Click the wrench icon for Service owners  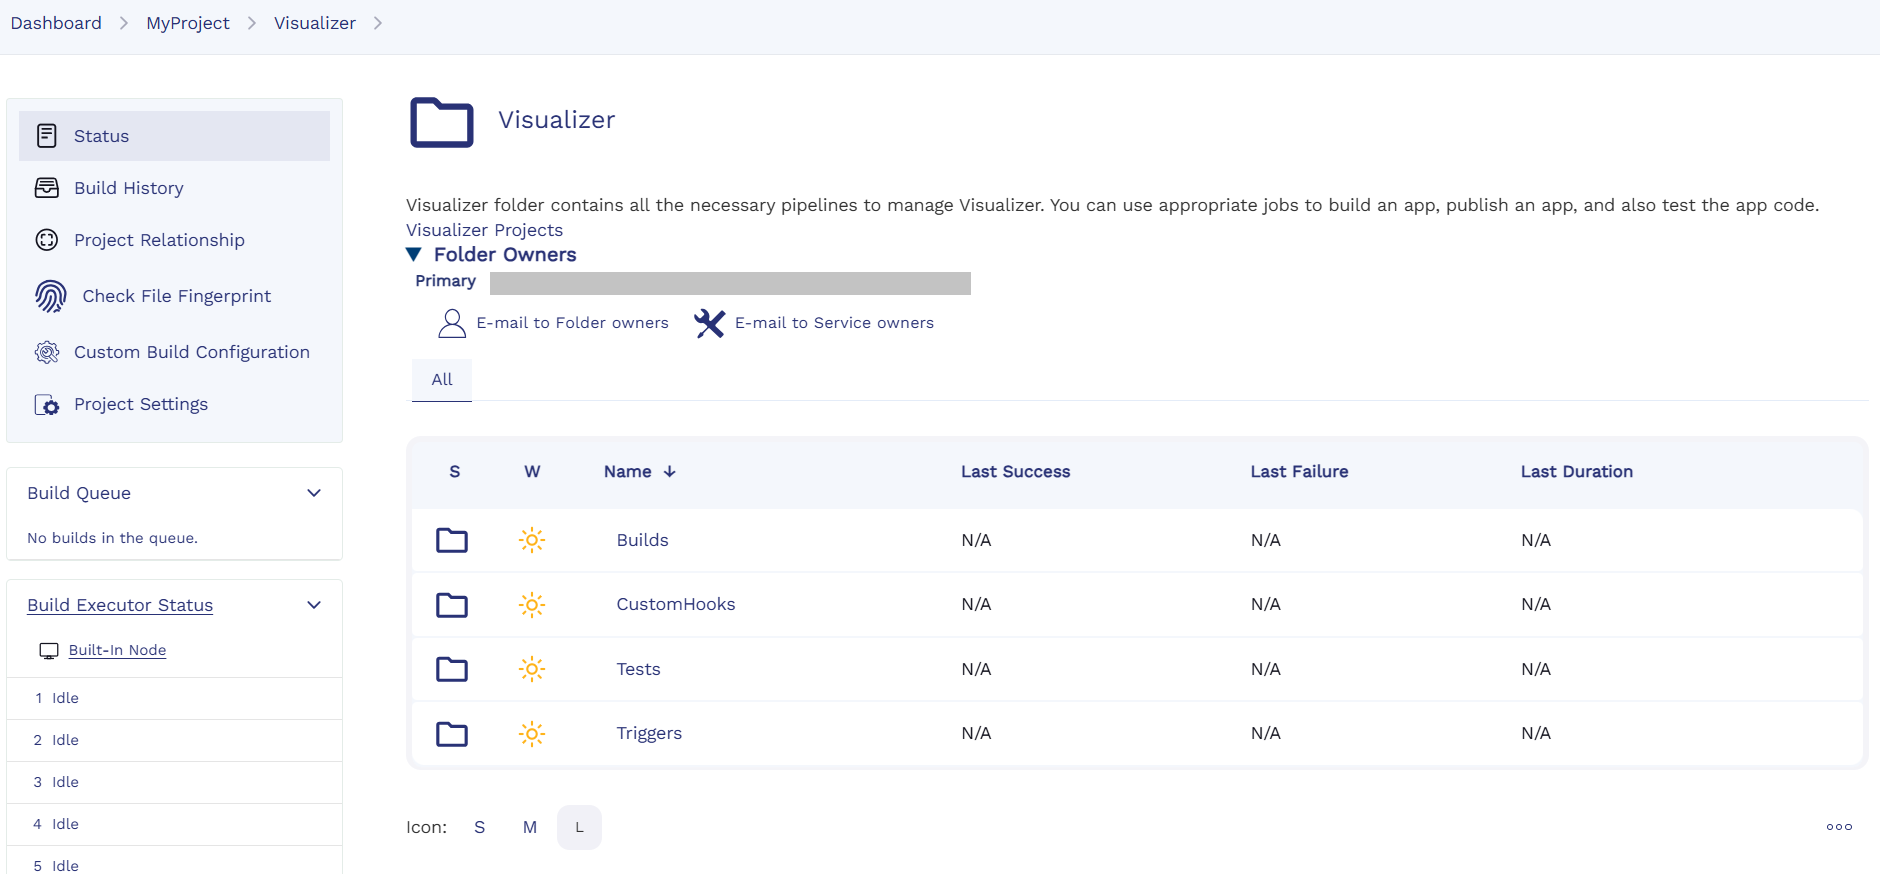[x=709, y=323]
